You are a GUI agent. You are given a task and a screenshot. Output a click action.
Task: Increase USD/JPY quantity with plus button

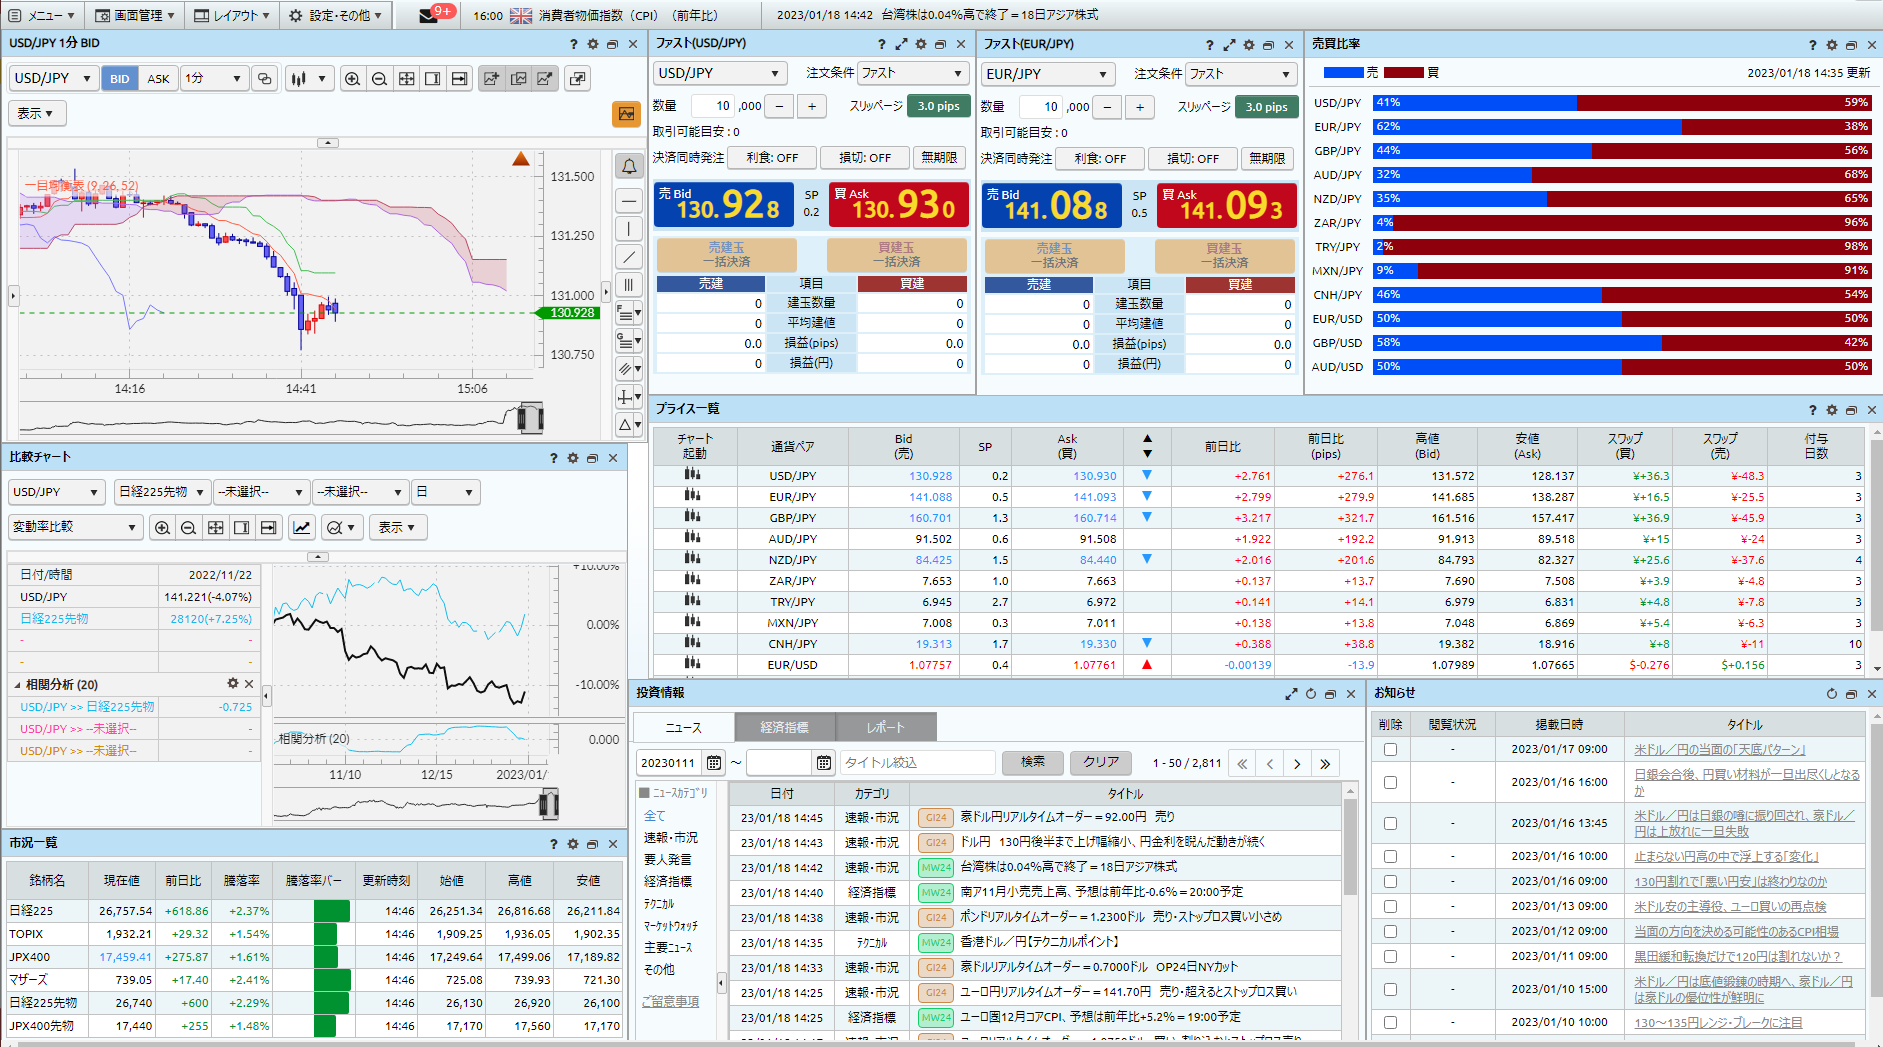pos(812,106)
